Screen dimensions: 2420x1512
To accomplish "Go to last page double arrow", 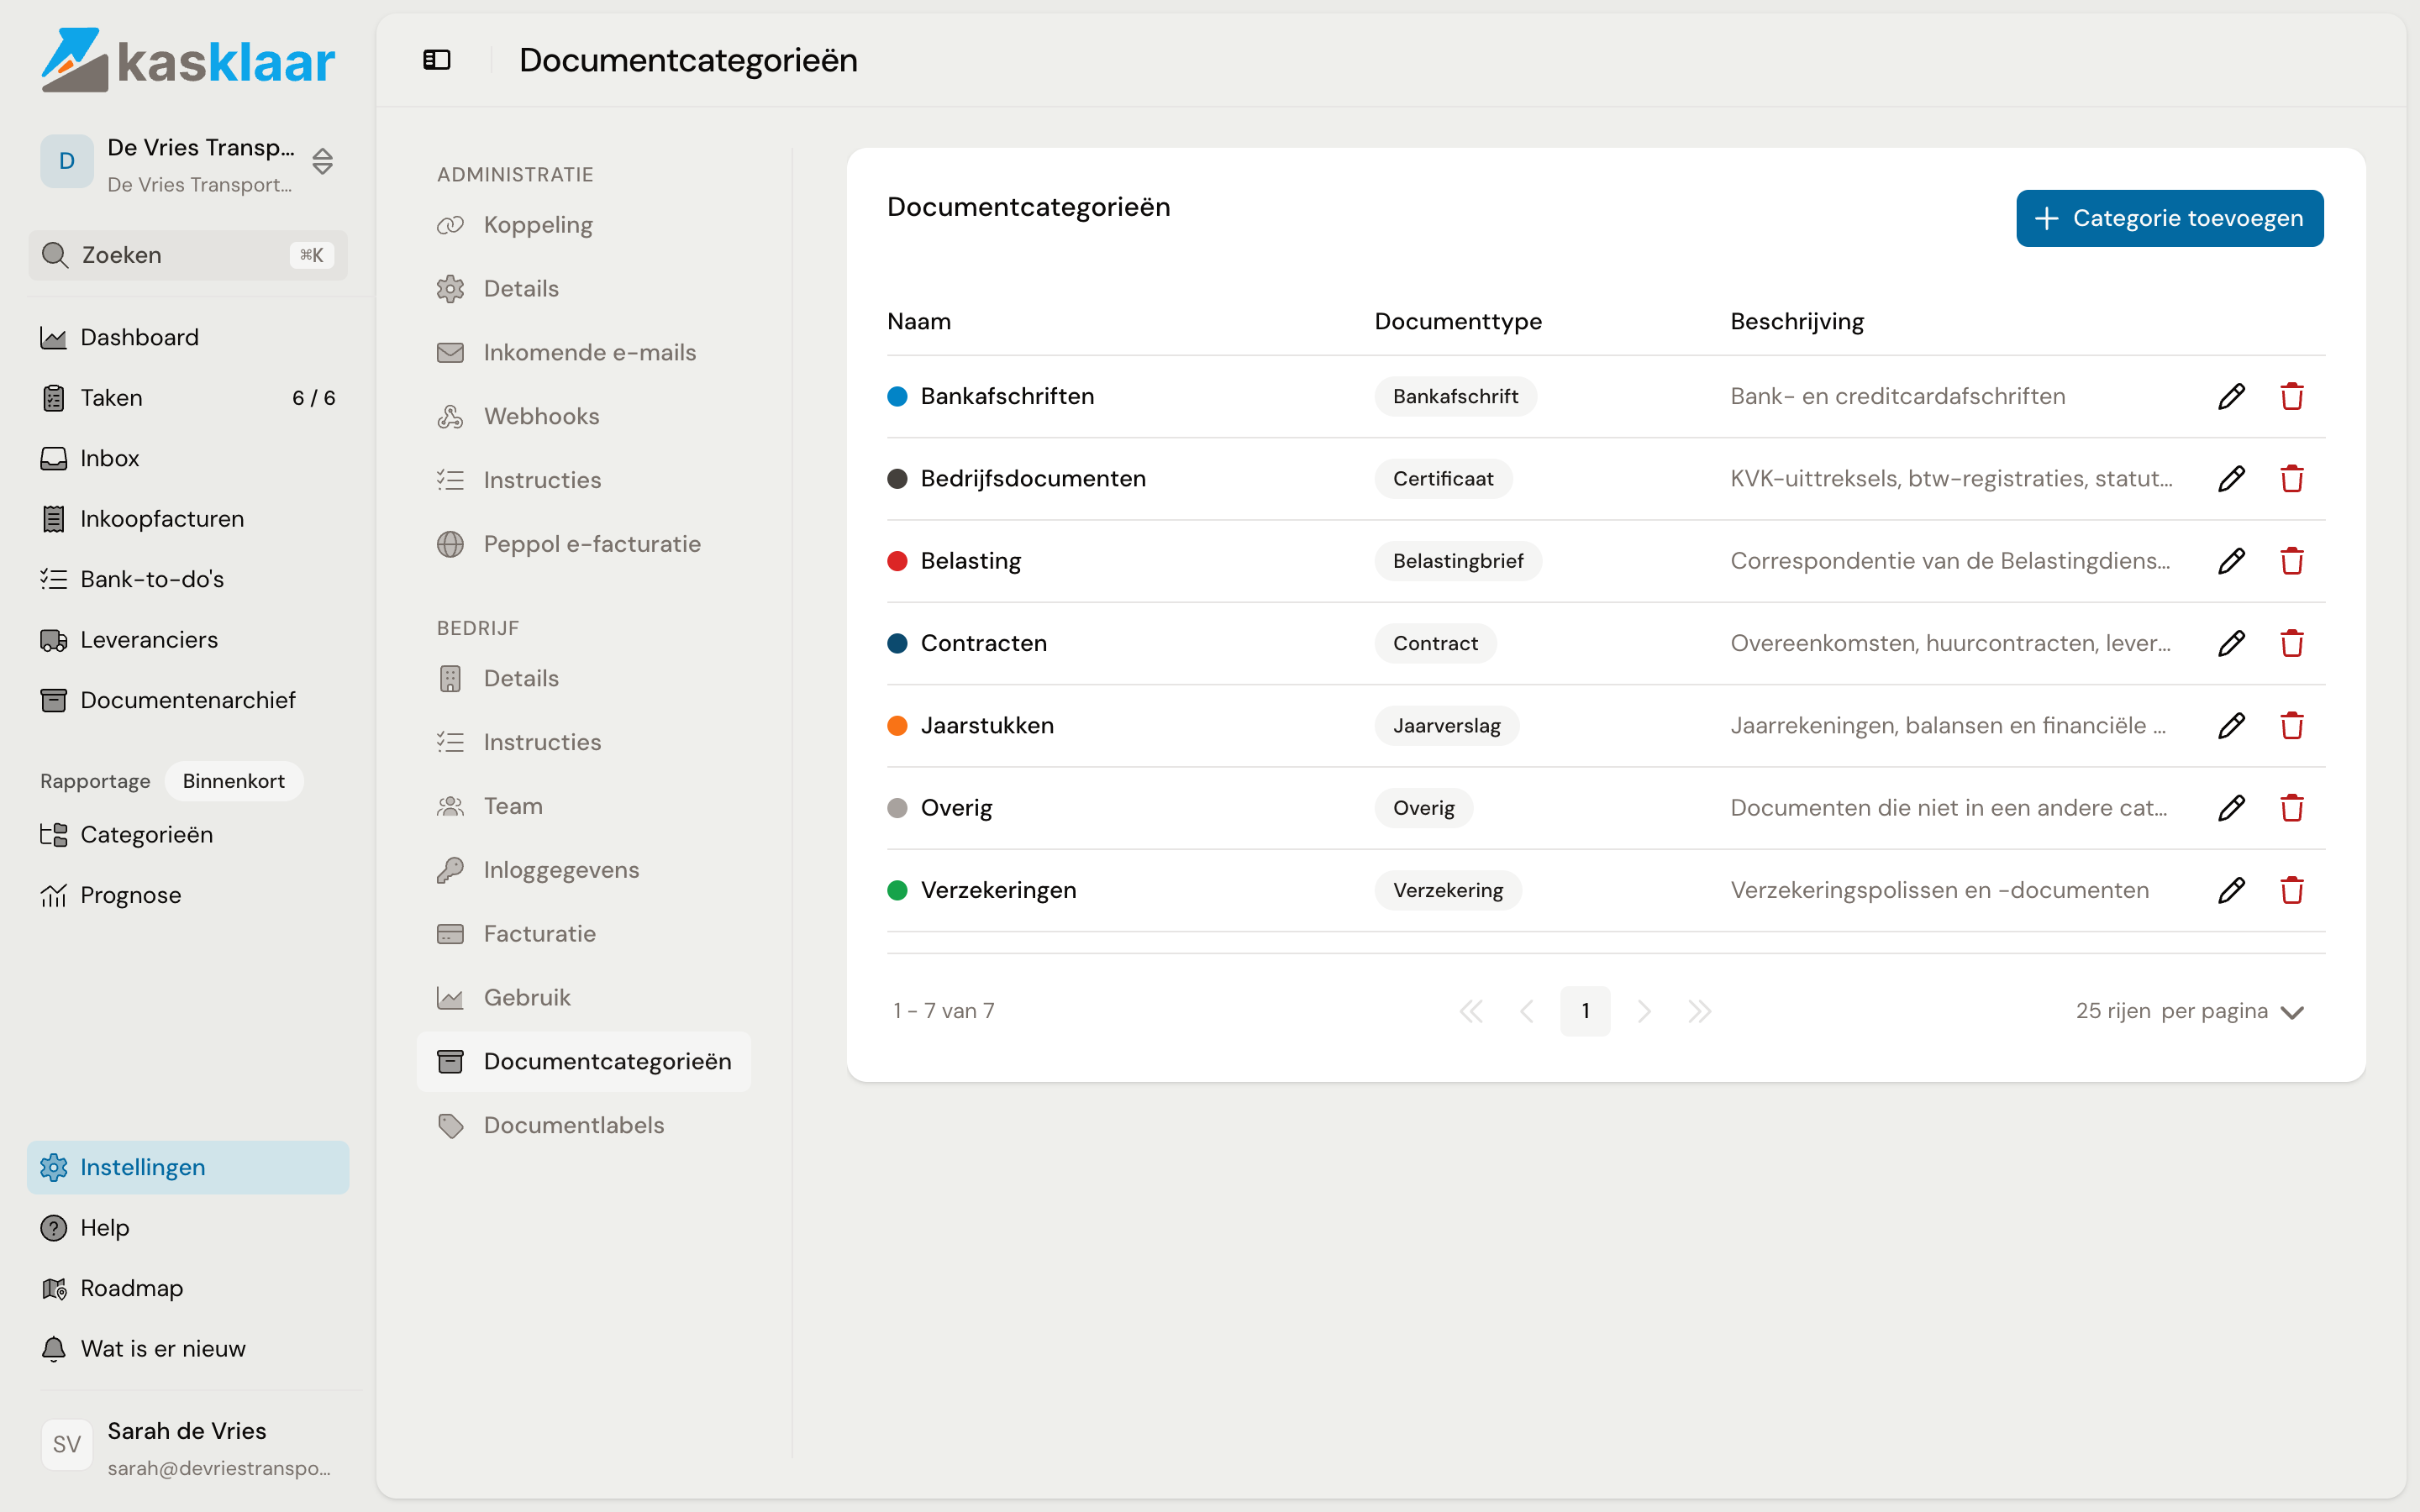I will [1699, 1011].
